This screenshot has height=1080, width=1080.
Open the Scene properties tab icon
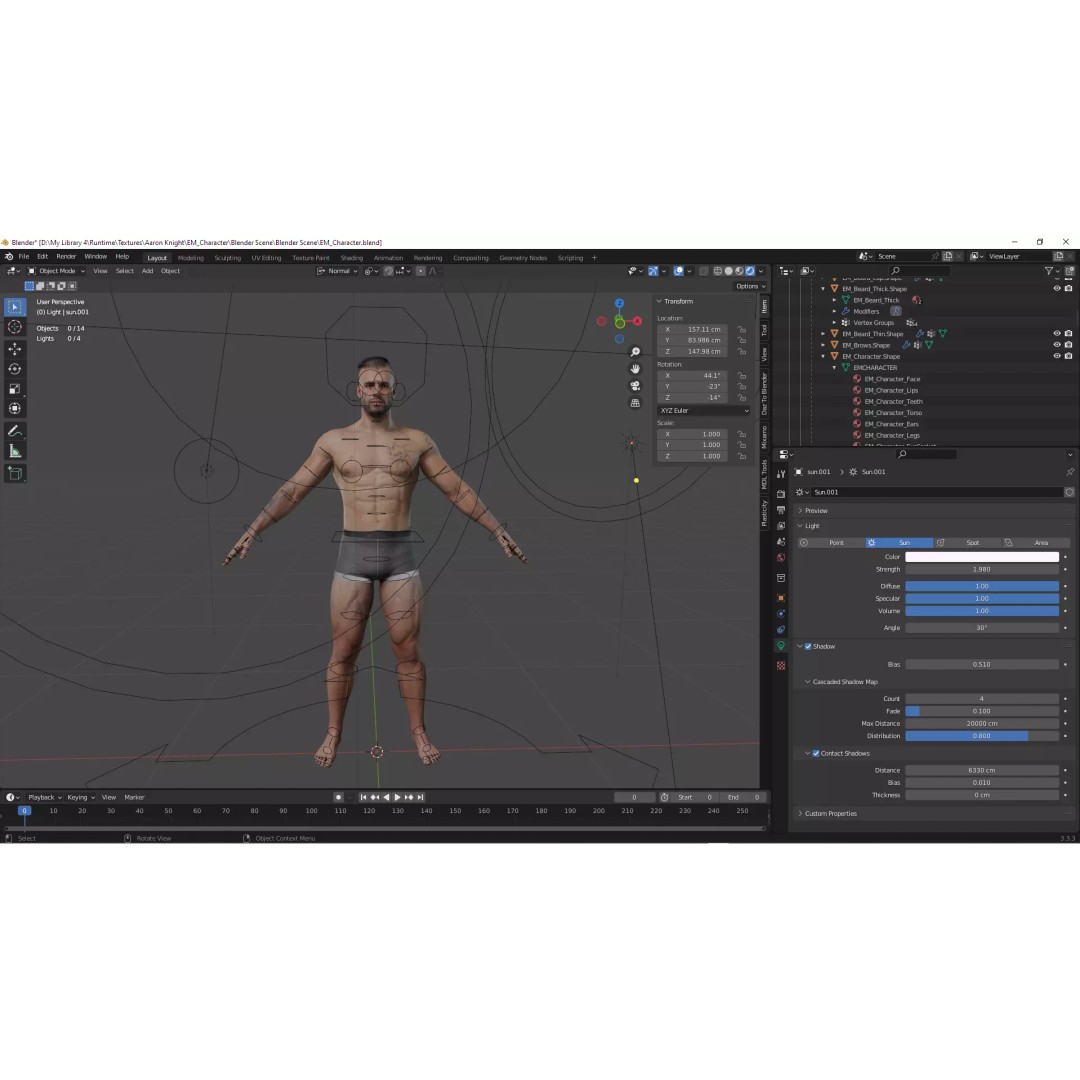[781, 542]
